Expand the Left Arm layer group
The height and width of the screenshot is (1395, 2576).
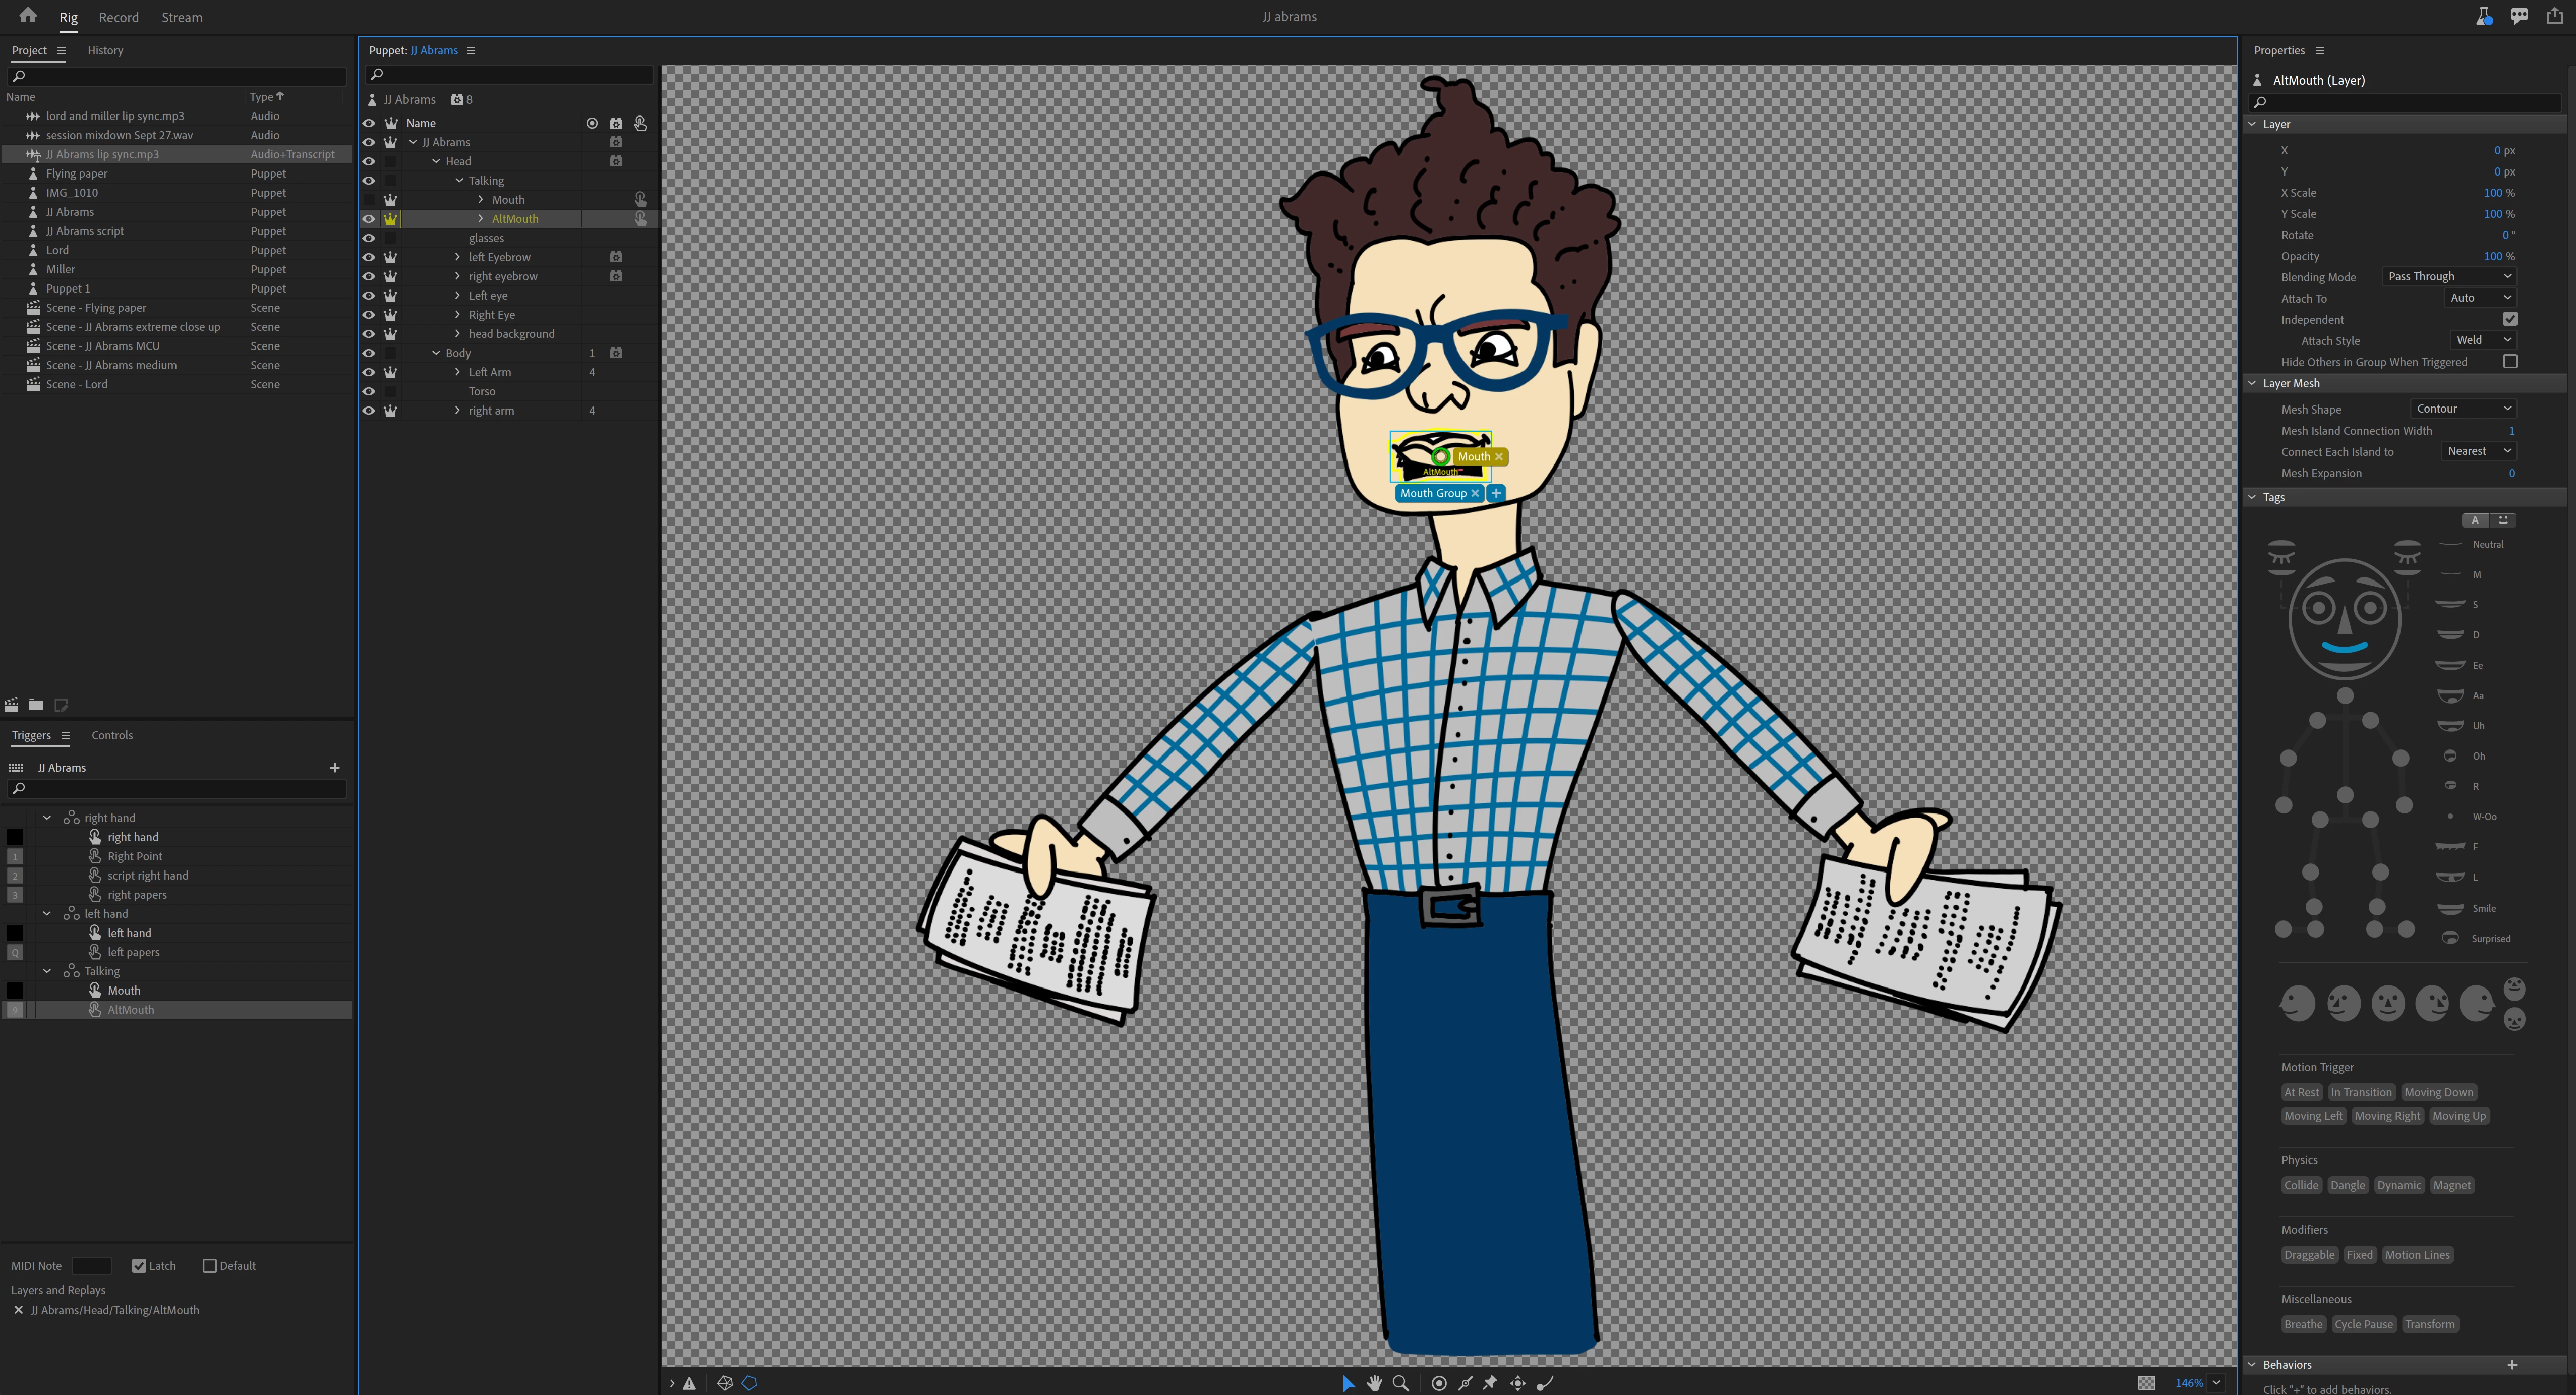click(458, 372)
